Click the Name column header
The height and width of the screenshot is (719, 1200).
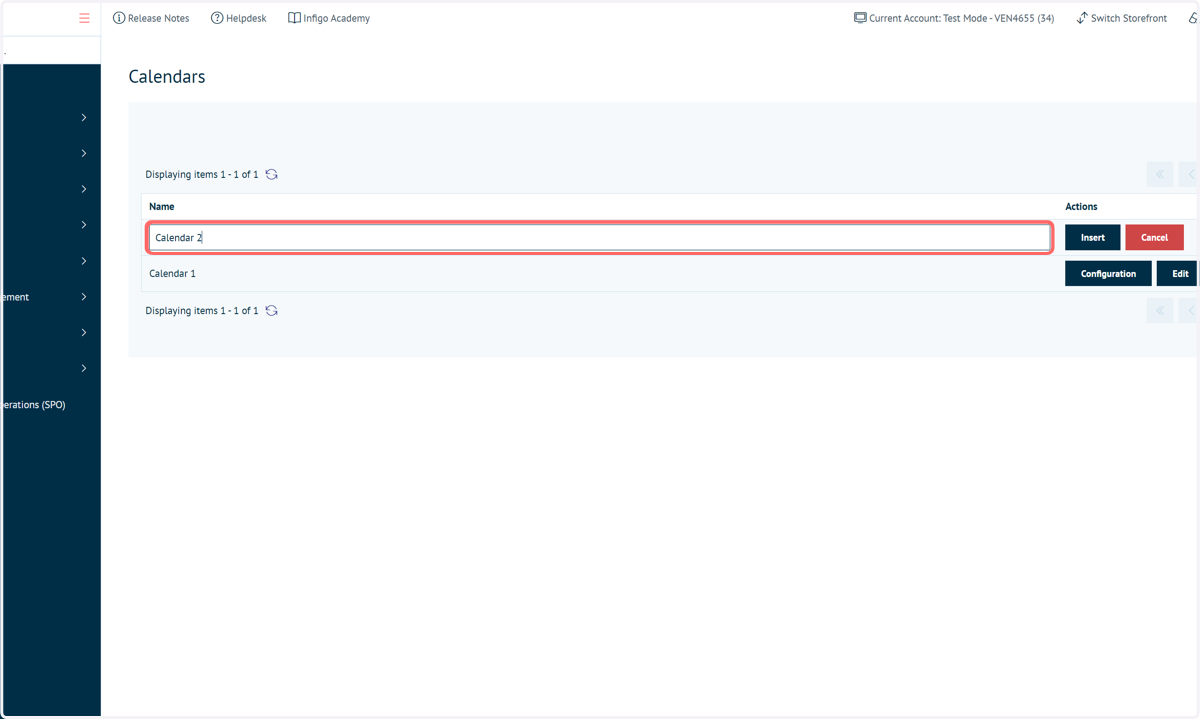pos(162,207)
